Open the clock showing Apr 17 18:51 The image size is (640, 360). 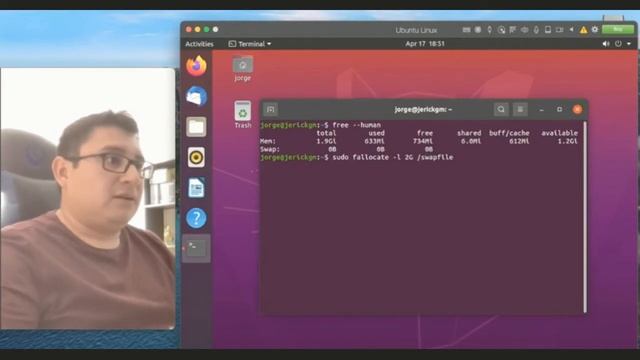[425, 44]
